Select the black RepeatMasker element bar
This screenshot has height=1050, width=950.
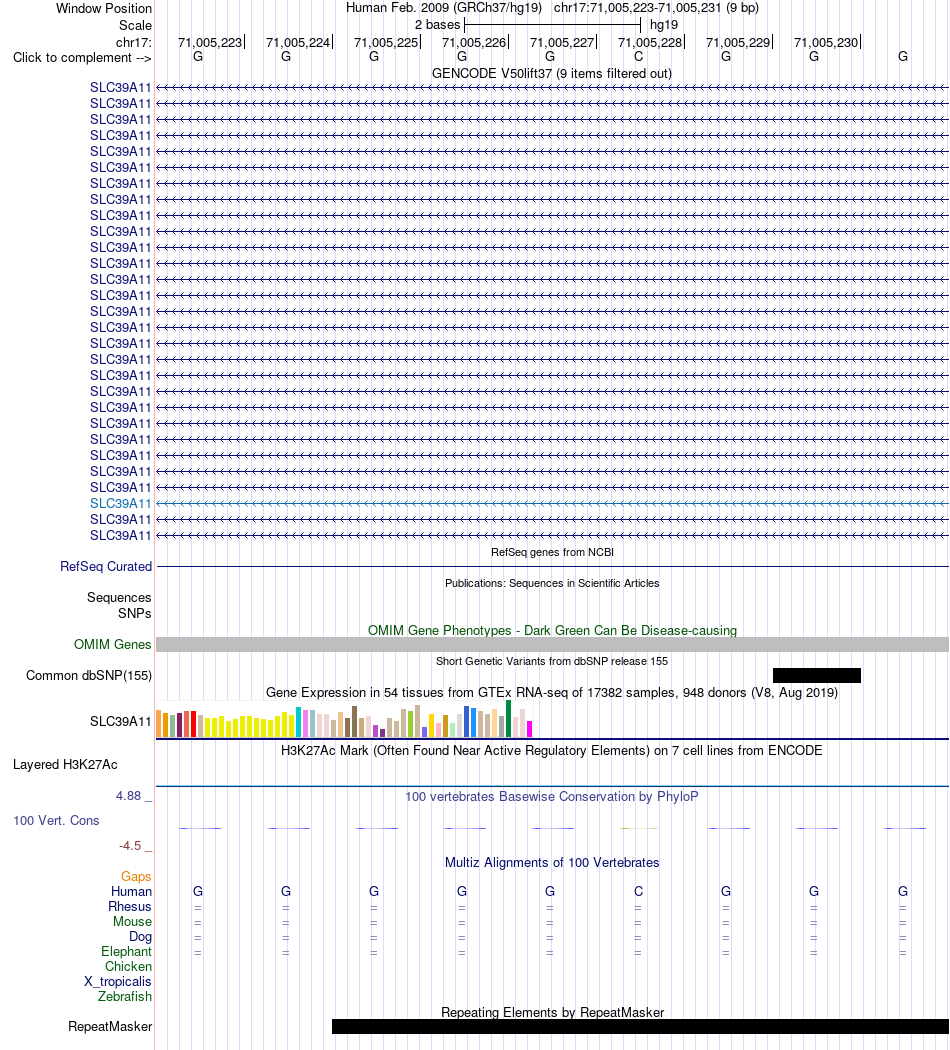641,1027
